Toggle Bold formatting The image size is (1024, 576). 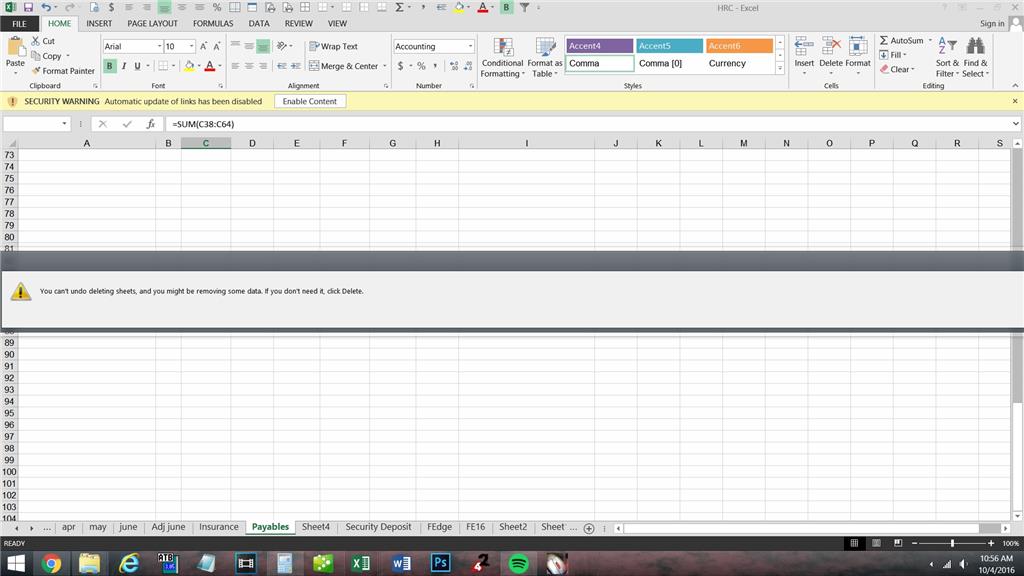pos(109,66)
